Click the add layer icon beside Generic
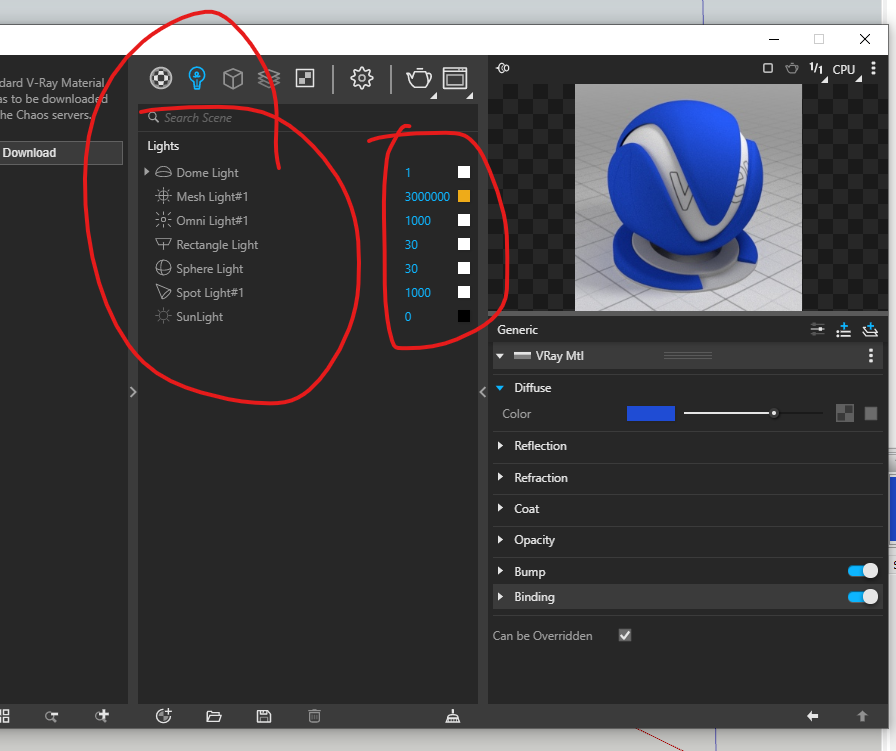This screenshot has width=896, height=751. coord(870,329)
